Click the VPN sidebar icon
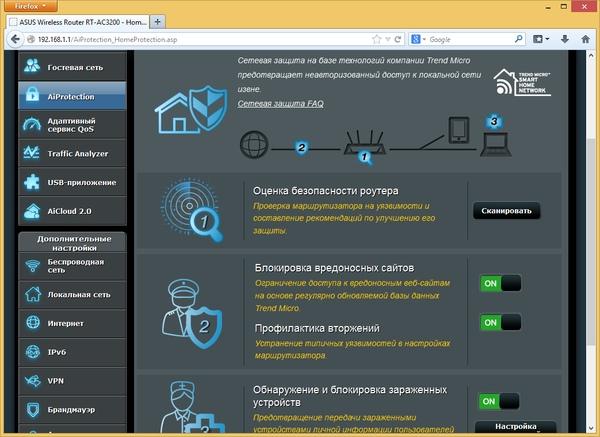Screen dimensions: 600x437 click(x=33, y=380)
